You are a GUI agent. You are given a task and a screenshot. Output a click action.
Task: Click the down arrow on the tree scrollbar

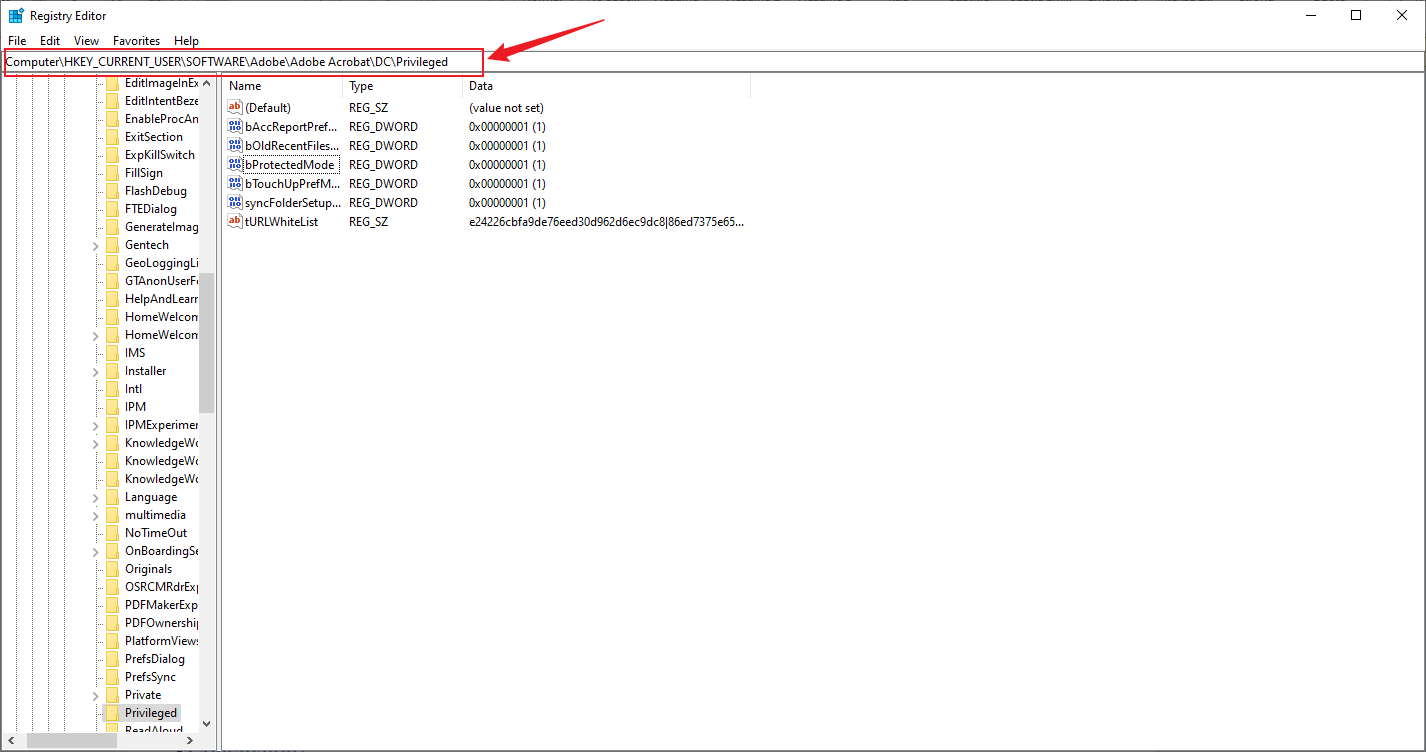click(x=207, y=723)
